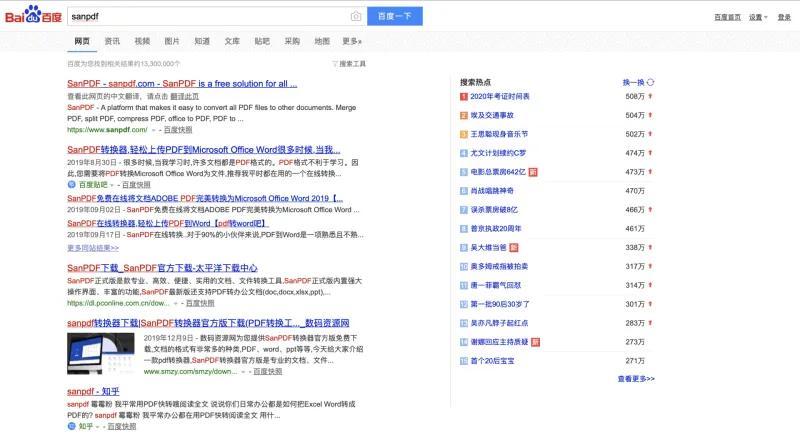Viewport: 800px width, 435px height.
Task: Switch to the 地图 tab
Action: 322,41
